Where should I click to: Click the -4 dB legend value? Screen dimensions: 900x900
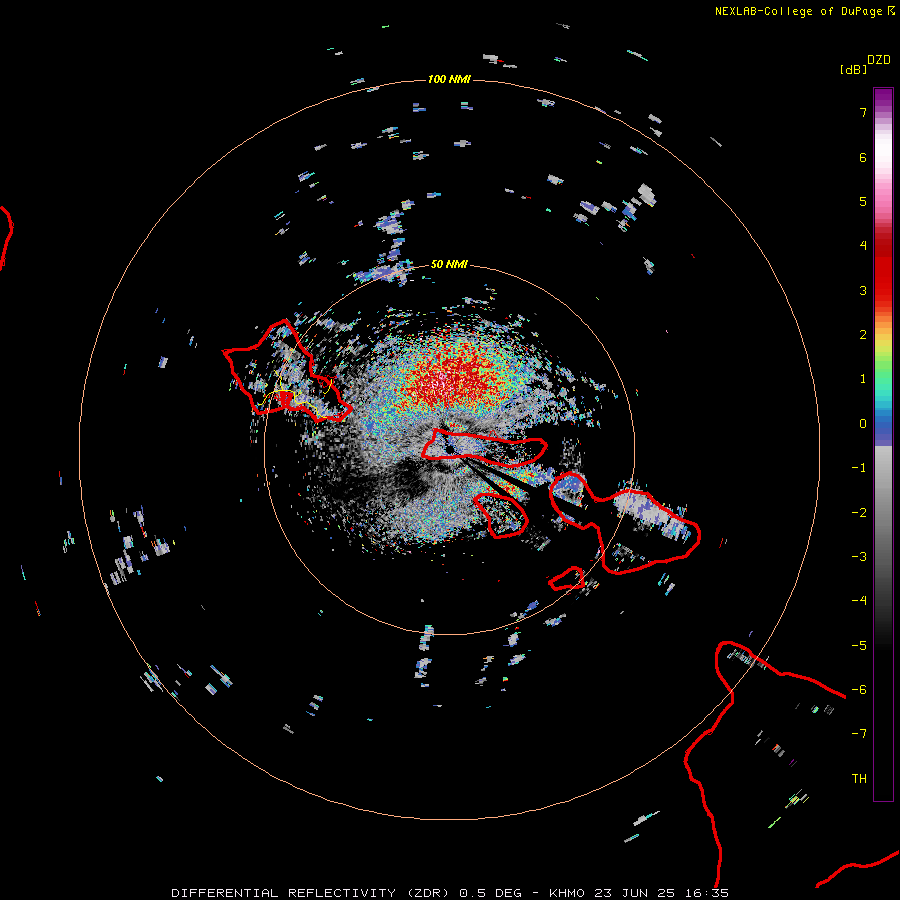click(x=859, y=601)
